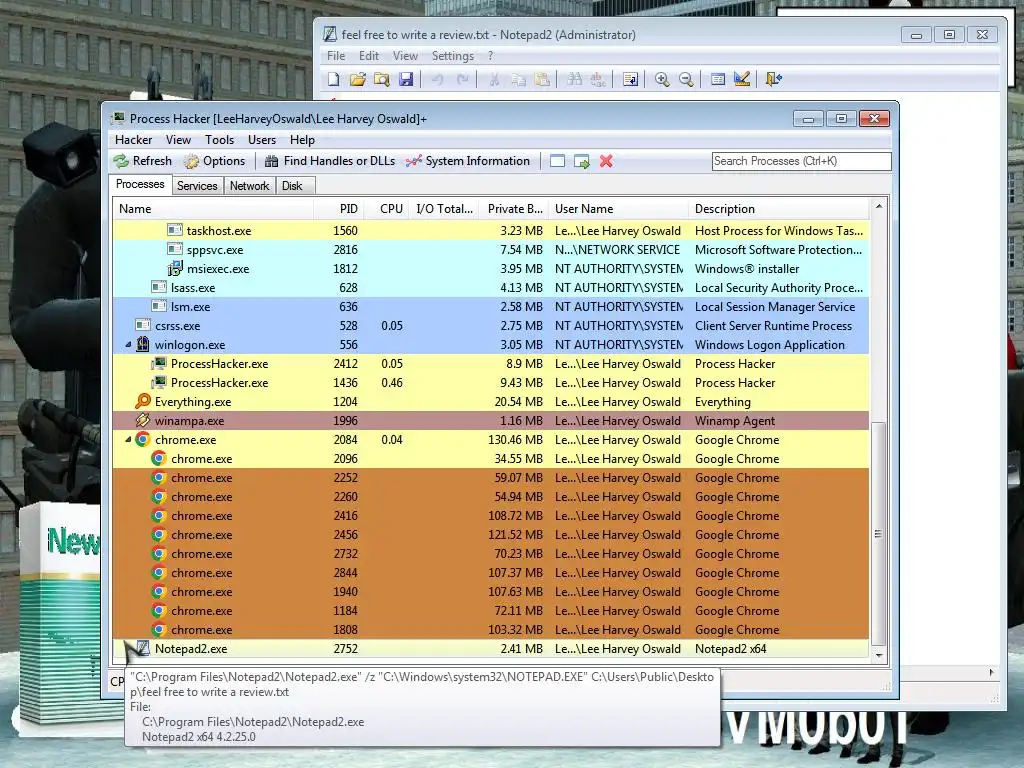Click the Replace icon in Notepad2 toolbar

click(x=598, y=80)
